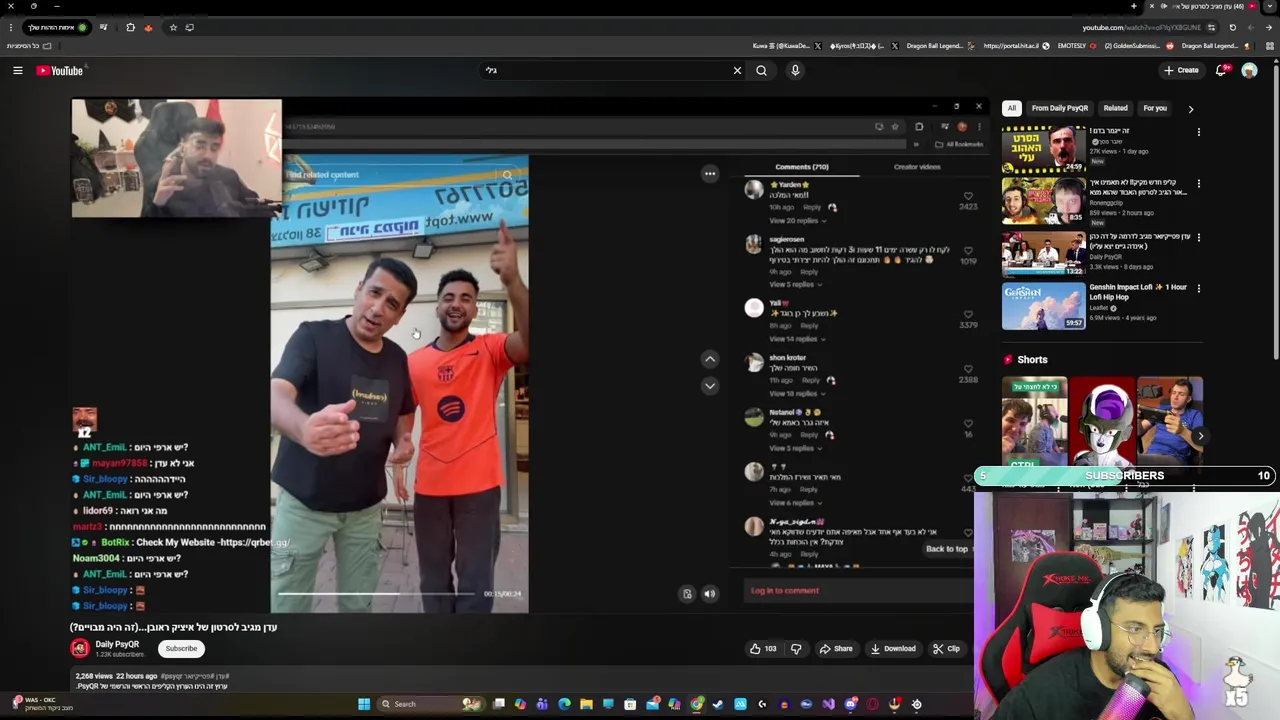Select the Related filter chip
Image resolution: width=1280 pixels, height=720 pixels.
click(1115, 108)
